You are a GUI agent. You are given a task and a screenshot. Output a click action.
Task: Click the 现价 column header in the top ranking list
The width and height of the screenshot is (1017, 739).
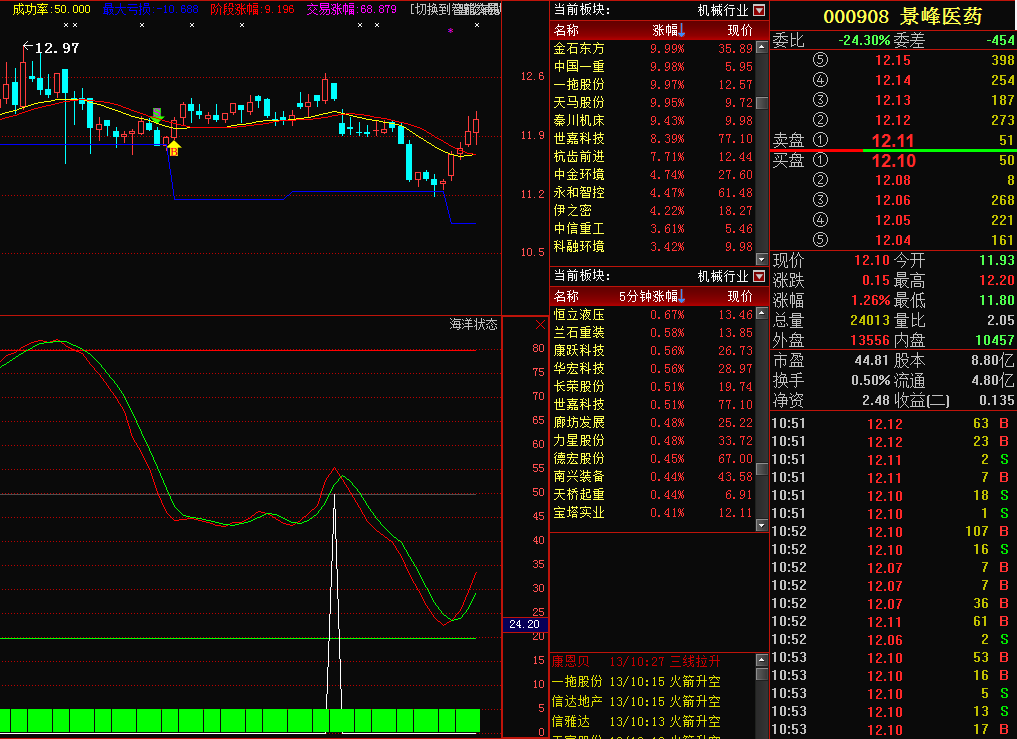click(739, 30)
